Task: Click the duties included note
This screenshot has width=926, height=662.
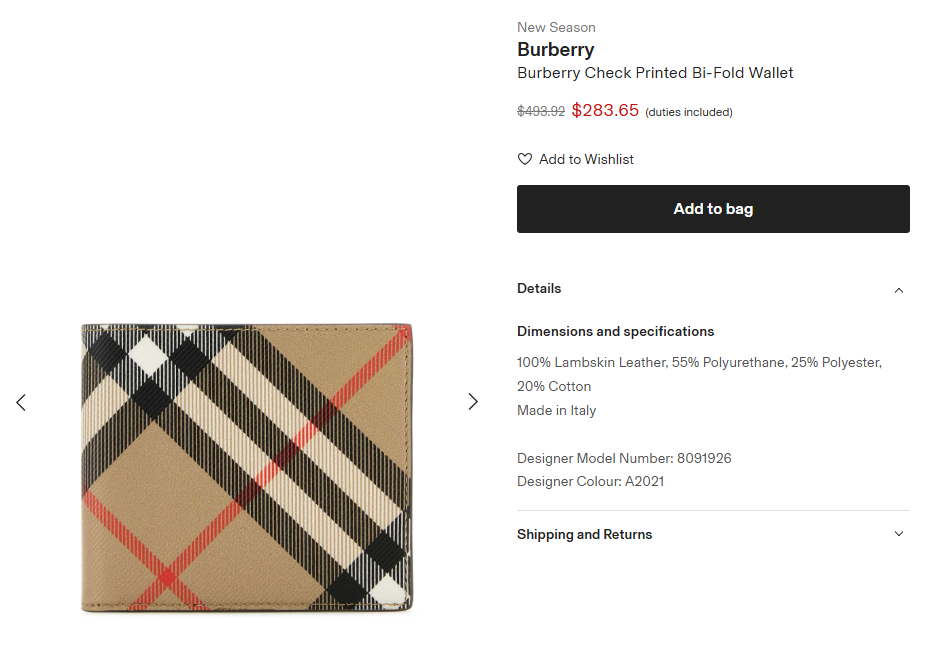Action: pos(689,112)
